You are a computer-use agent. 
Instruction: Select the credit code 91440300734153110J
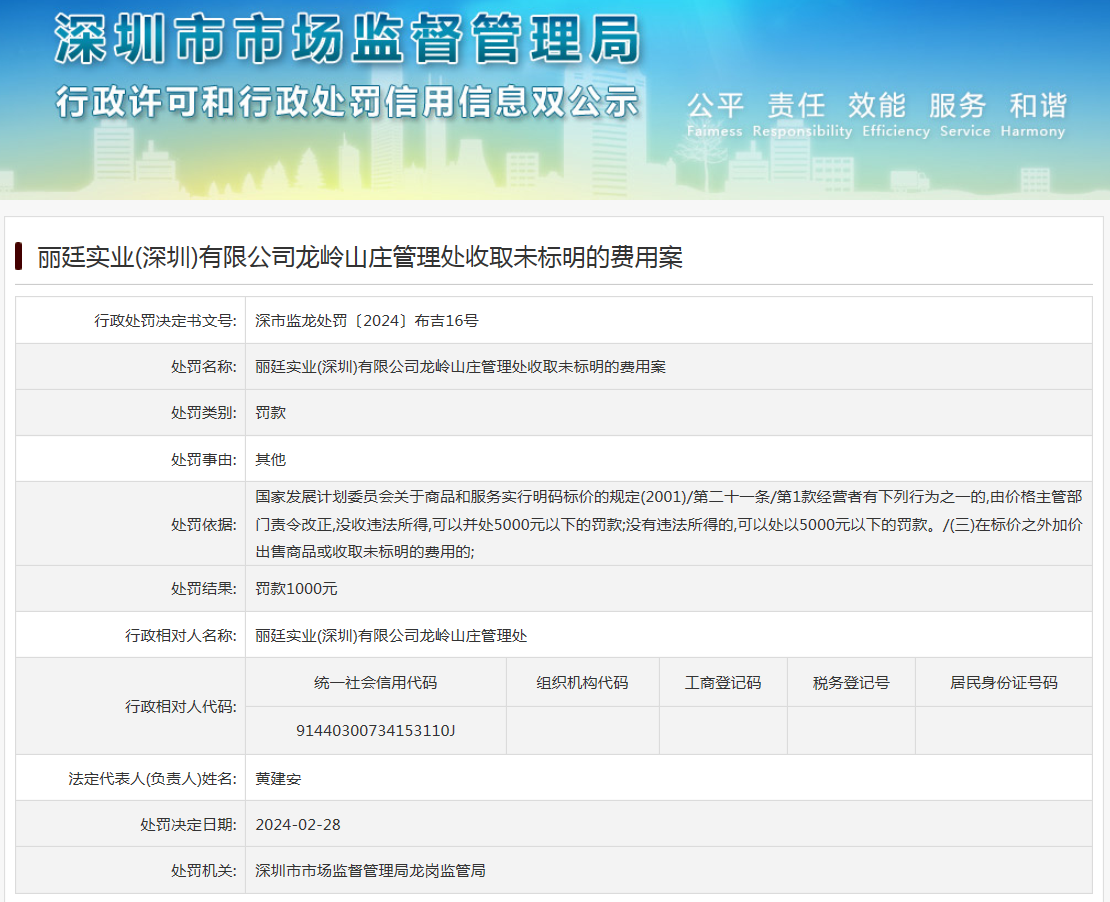pos(376,731)
